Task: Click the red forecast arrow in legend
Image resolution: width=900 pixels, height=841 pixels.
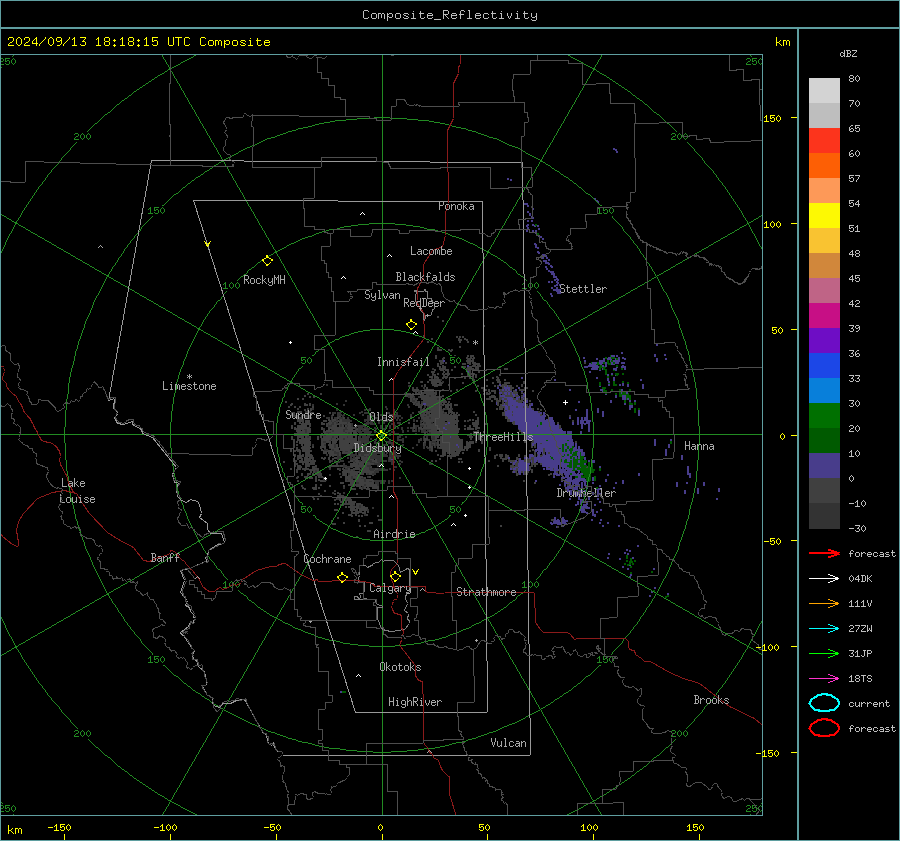Action: point(824,553)
